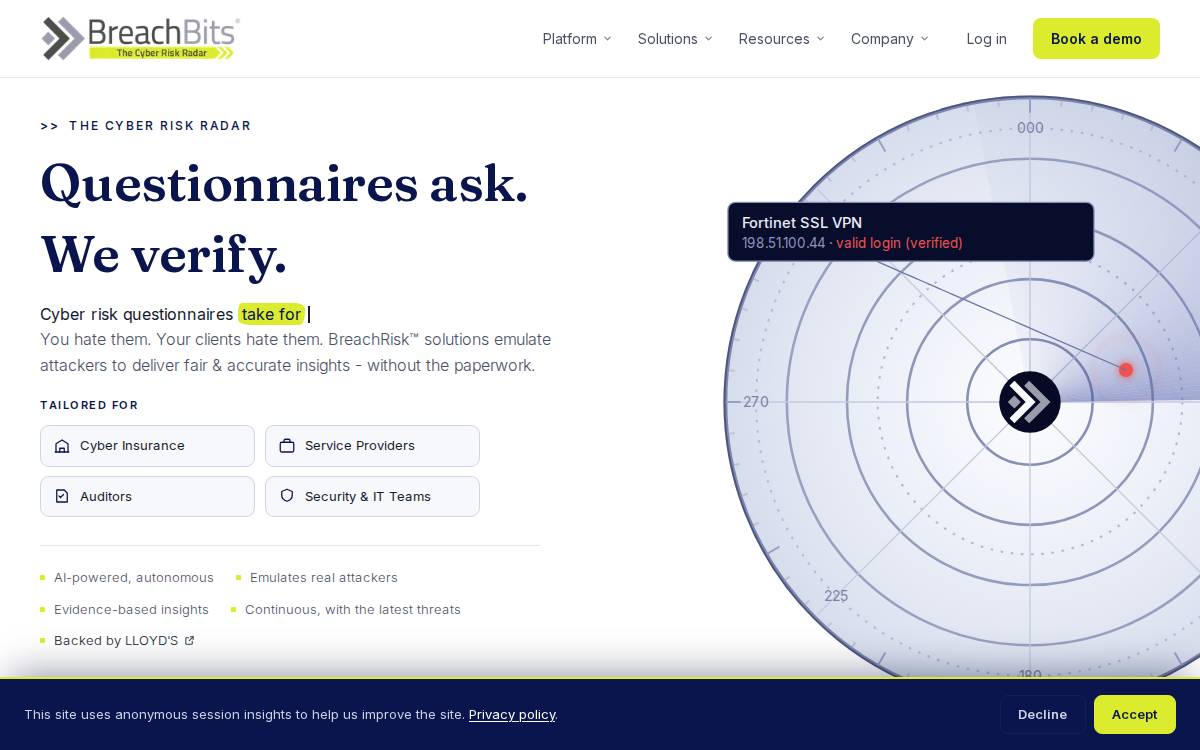The image size is (1200, 750).
Task: Click the 'We verify.' heading
Action: coord(164,255)
